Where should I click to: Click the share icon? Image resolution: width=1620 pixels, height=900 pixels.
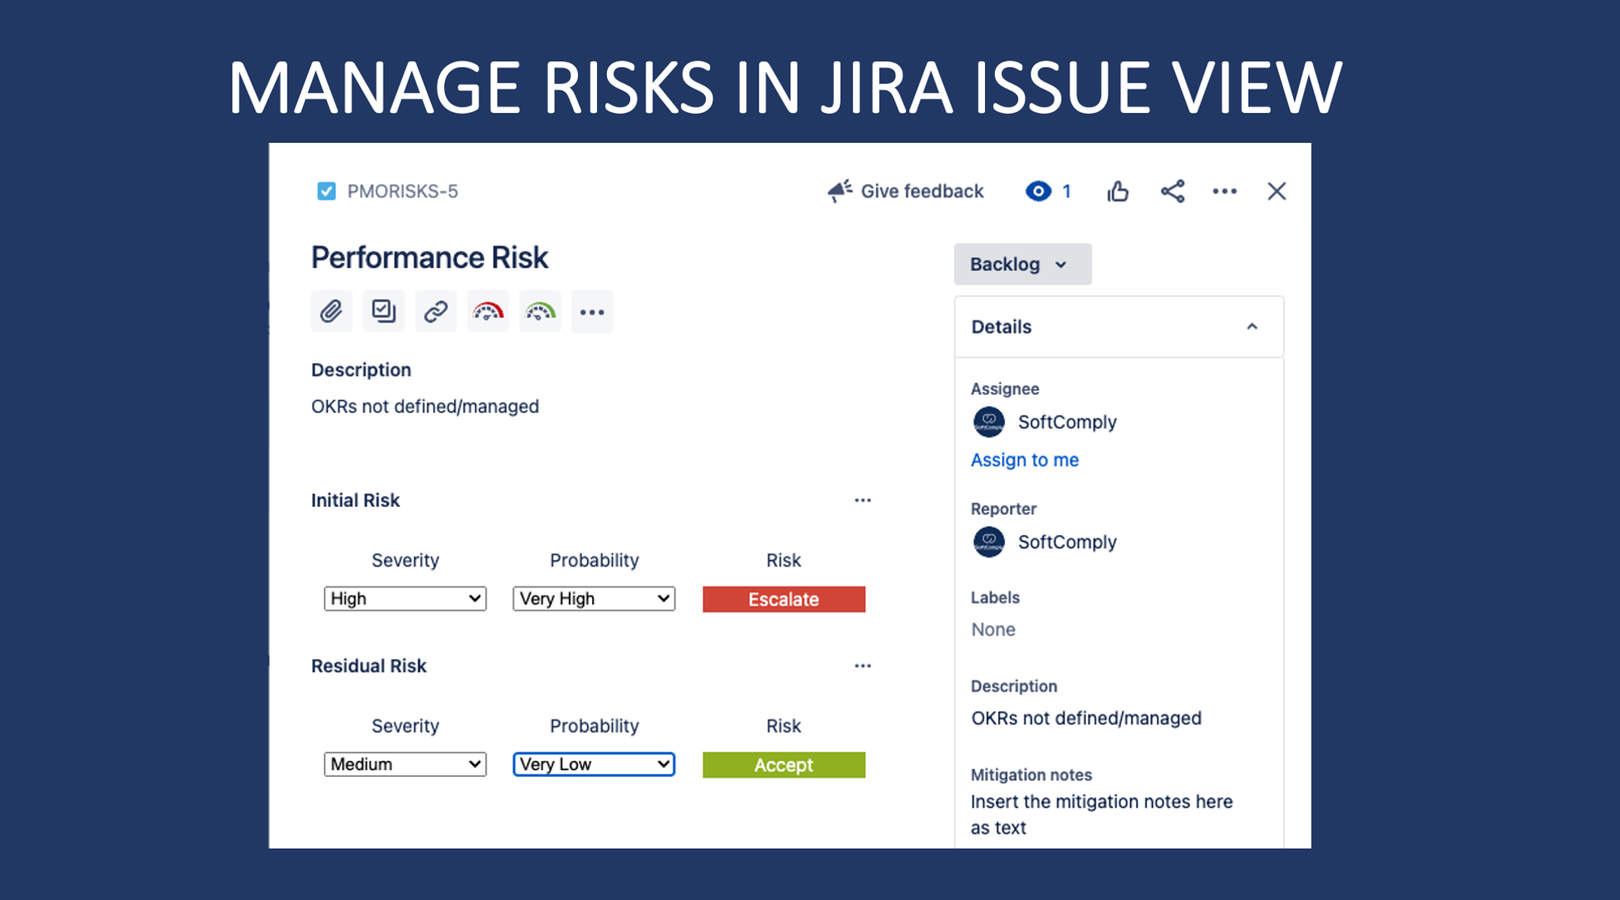click(1172, 191)
